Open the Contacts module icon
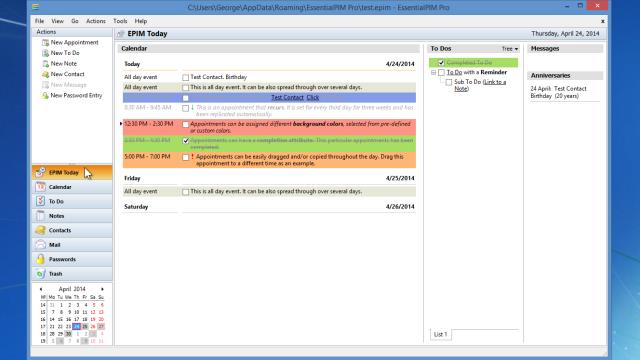 click(x=40, y=230)
